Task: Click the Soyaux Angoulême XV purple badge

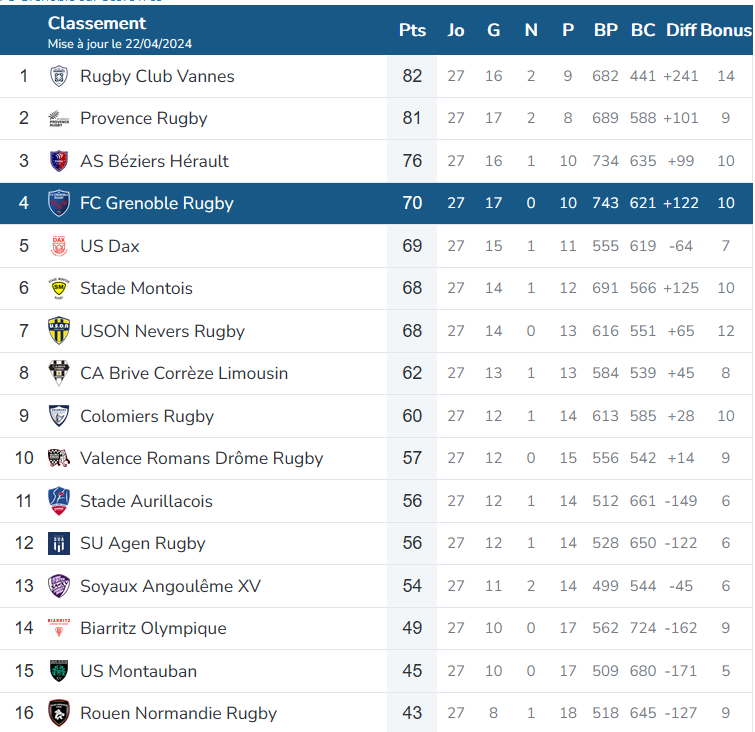Action: (59, 586)
